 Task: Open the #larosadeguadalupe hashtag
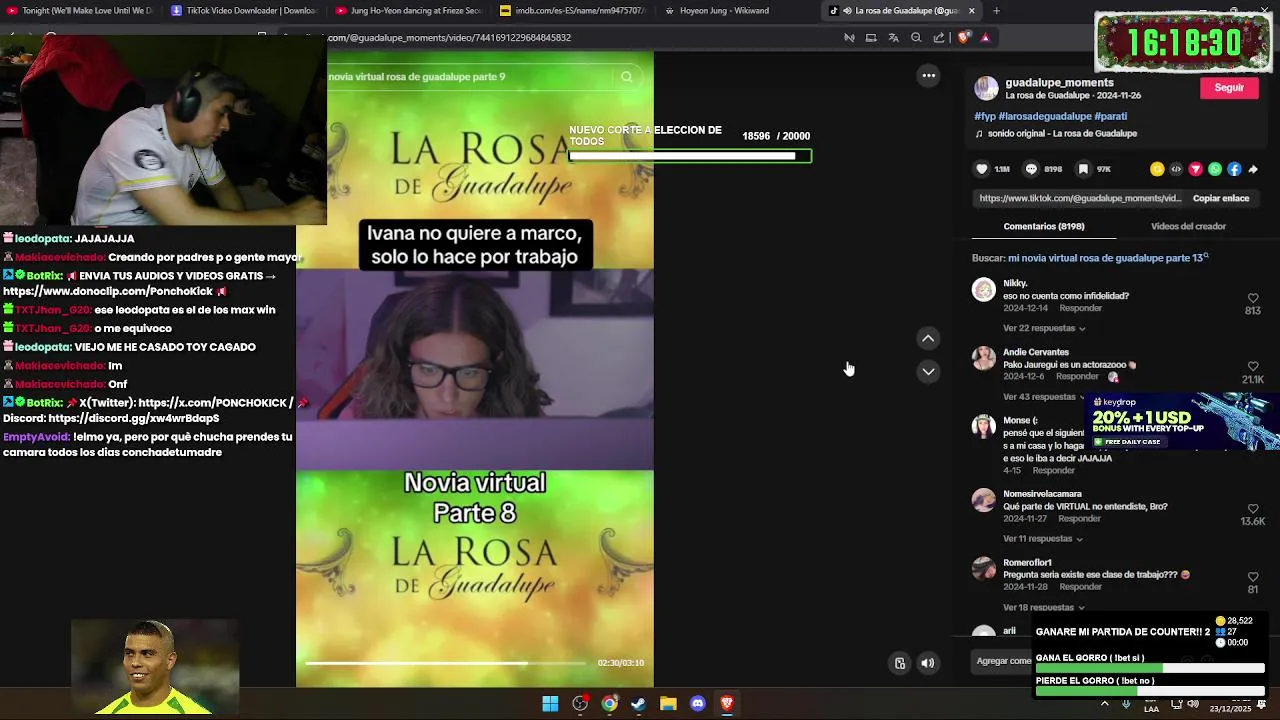coord(1044,116)
